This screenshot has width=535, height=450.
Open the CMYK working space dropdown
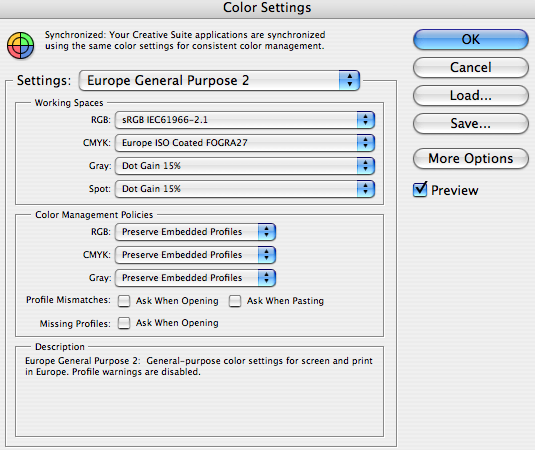click(x=245, y=143)
